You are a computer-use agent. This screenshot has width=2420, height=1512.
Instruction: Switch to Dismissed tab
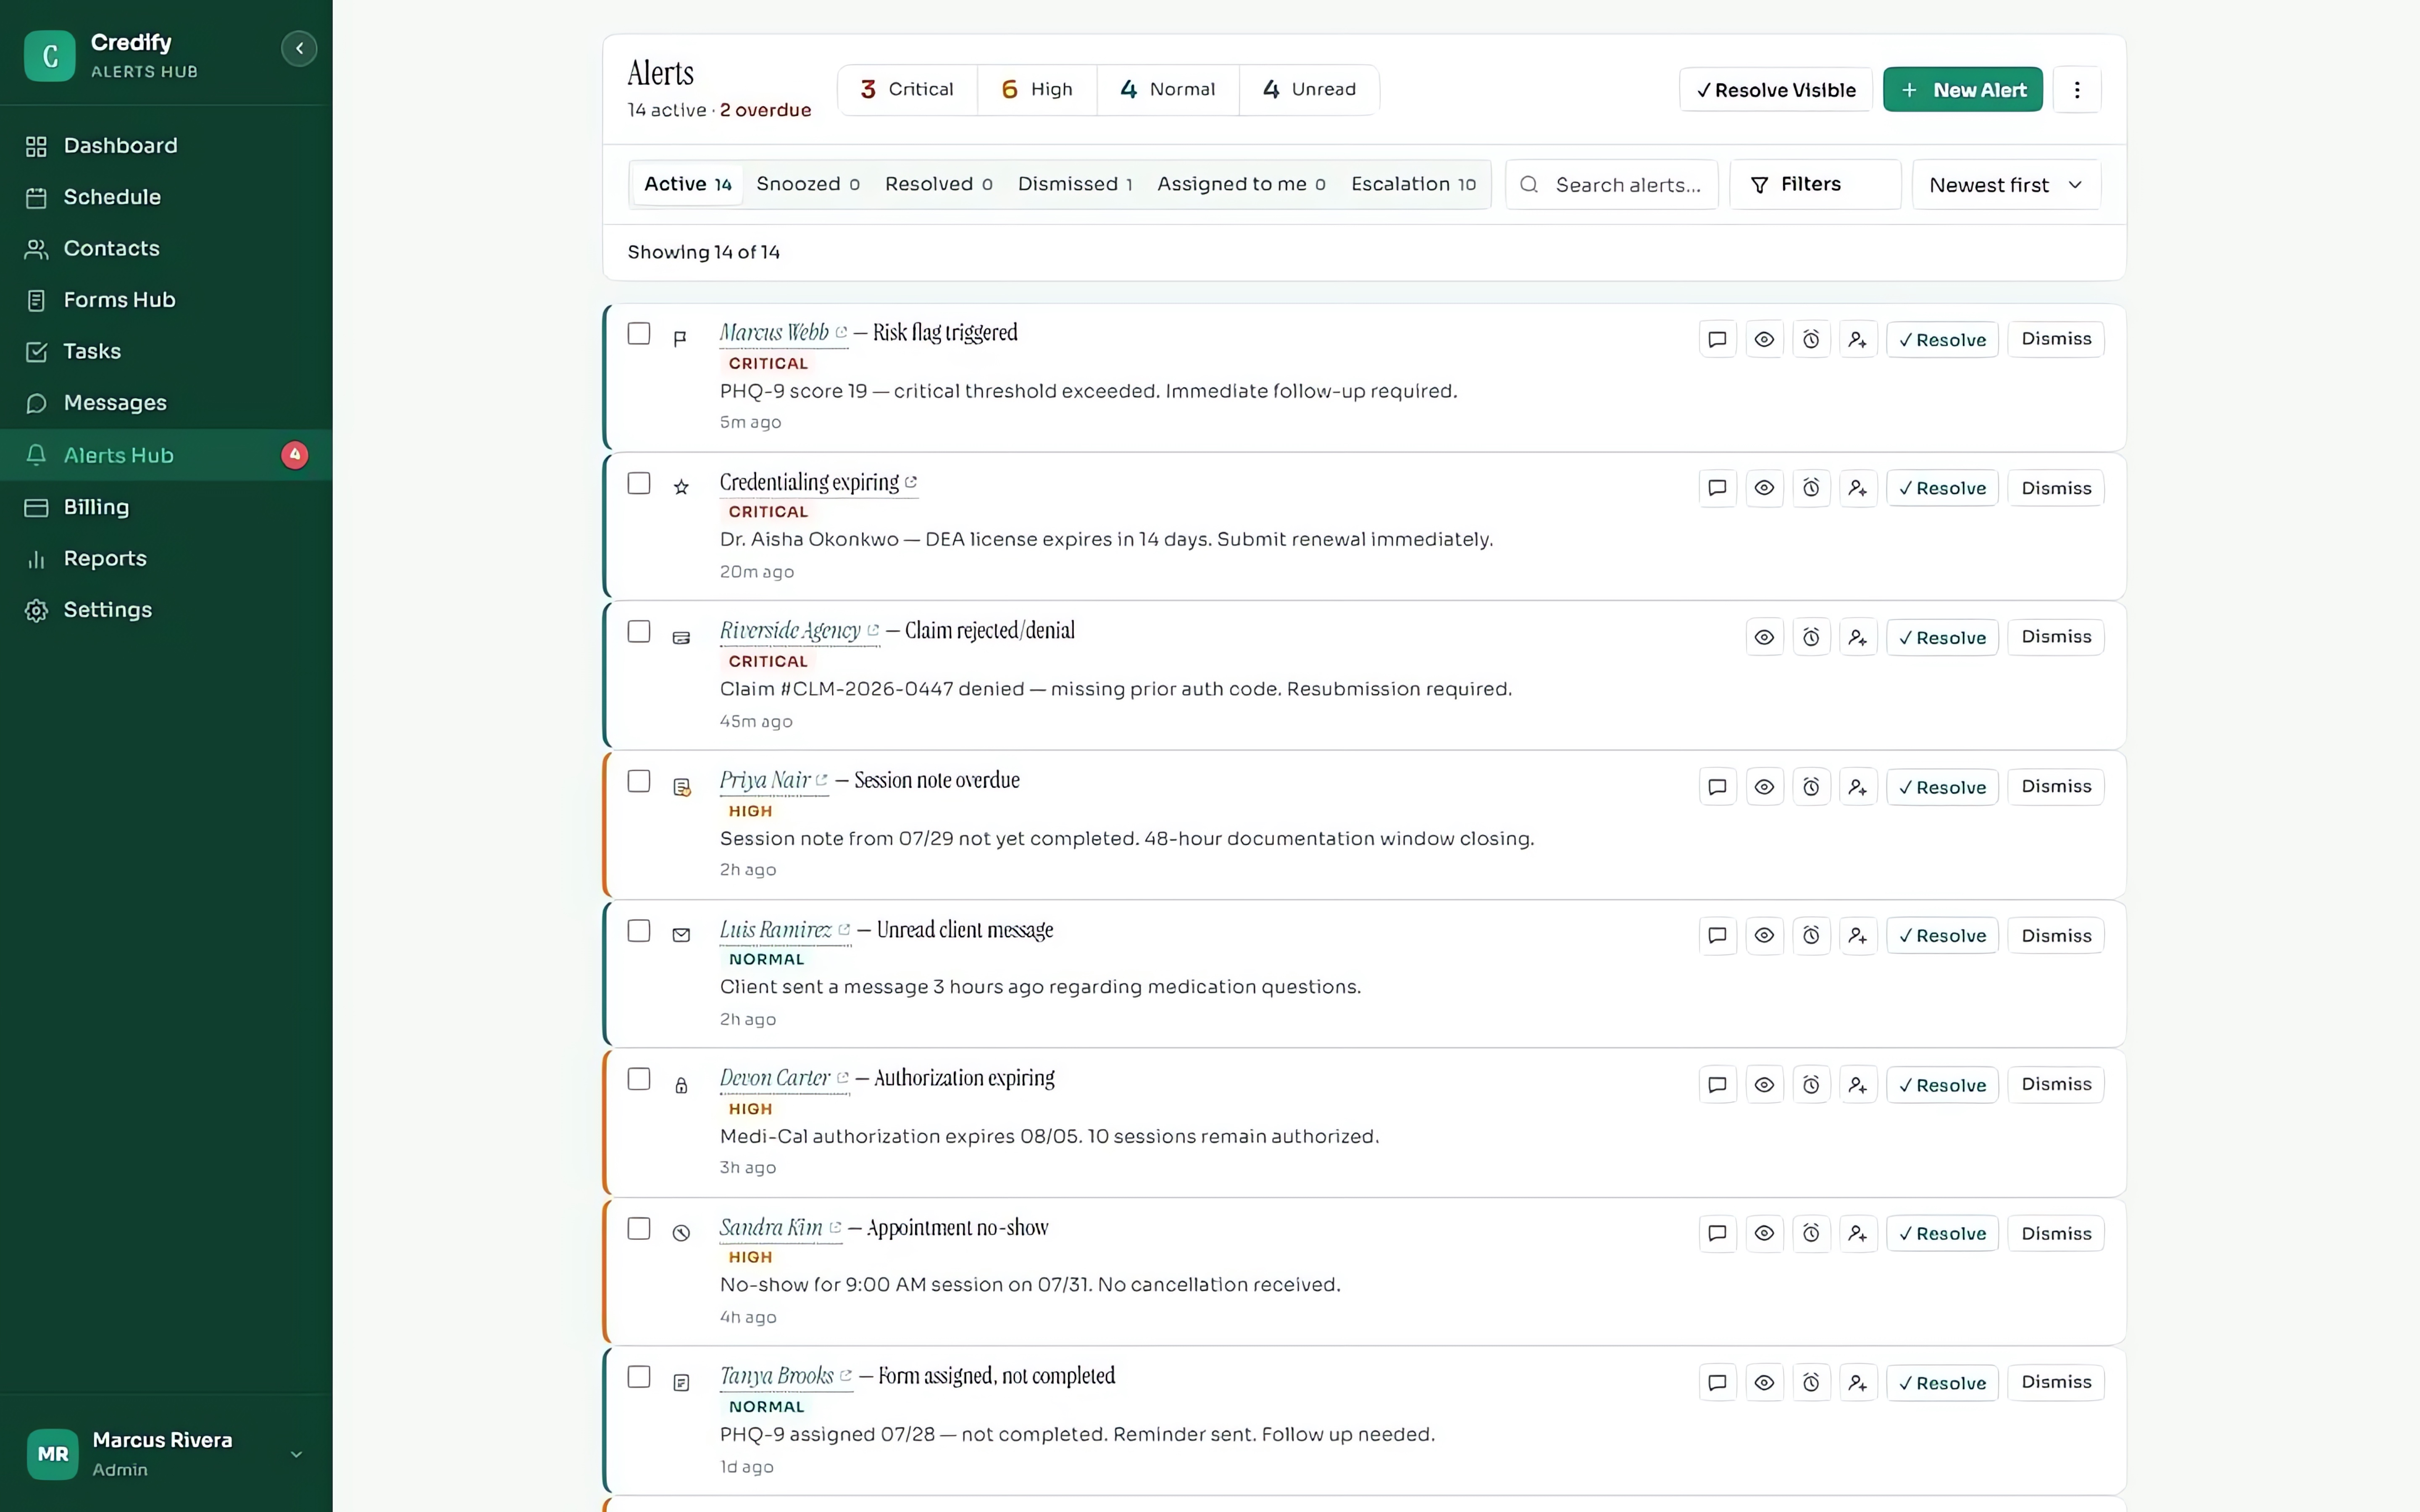[1075, 184]
